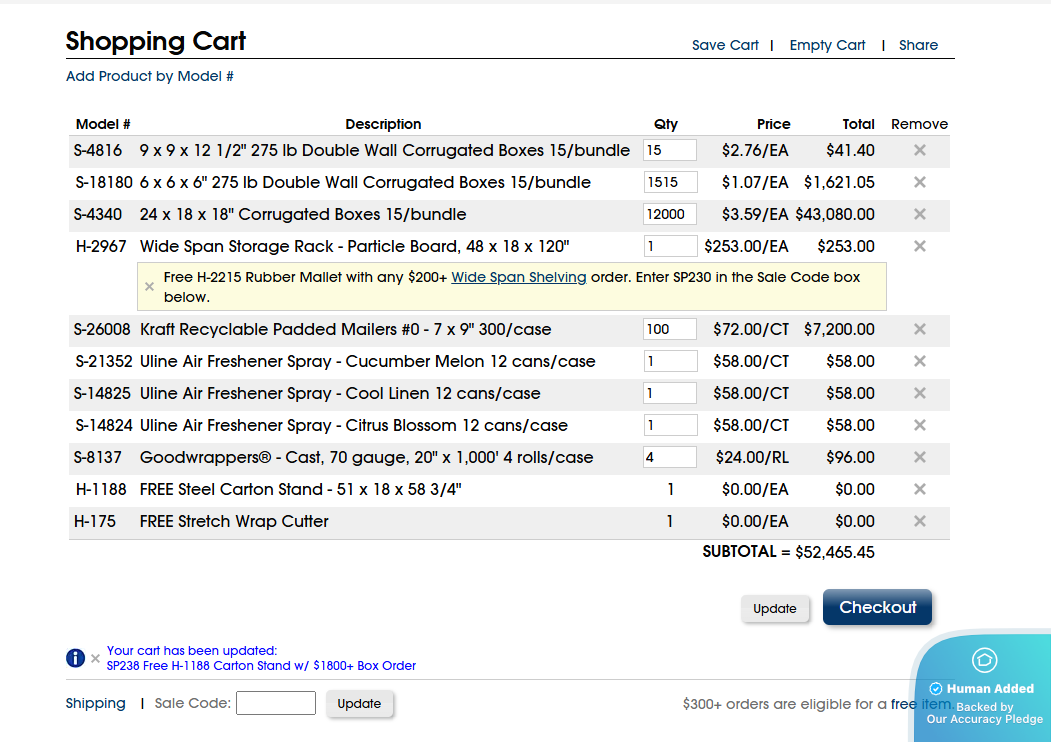The width and height of the screenshot is (1051, 742).
Task: Follow the Wide Span Shelving link
Action: [518, 277]
